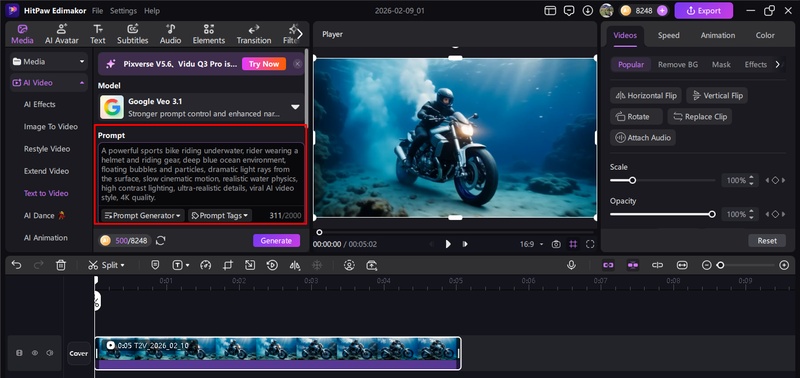
Task: Take a snapshot with the camera icon
Action: [556, 244]
